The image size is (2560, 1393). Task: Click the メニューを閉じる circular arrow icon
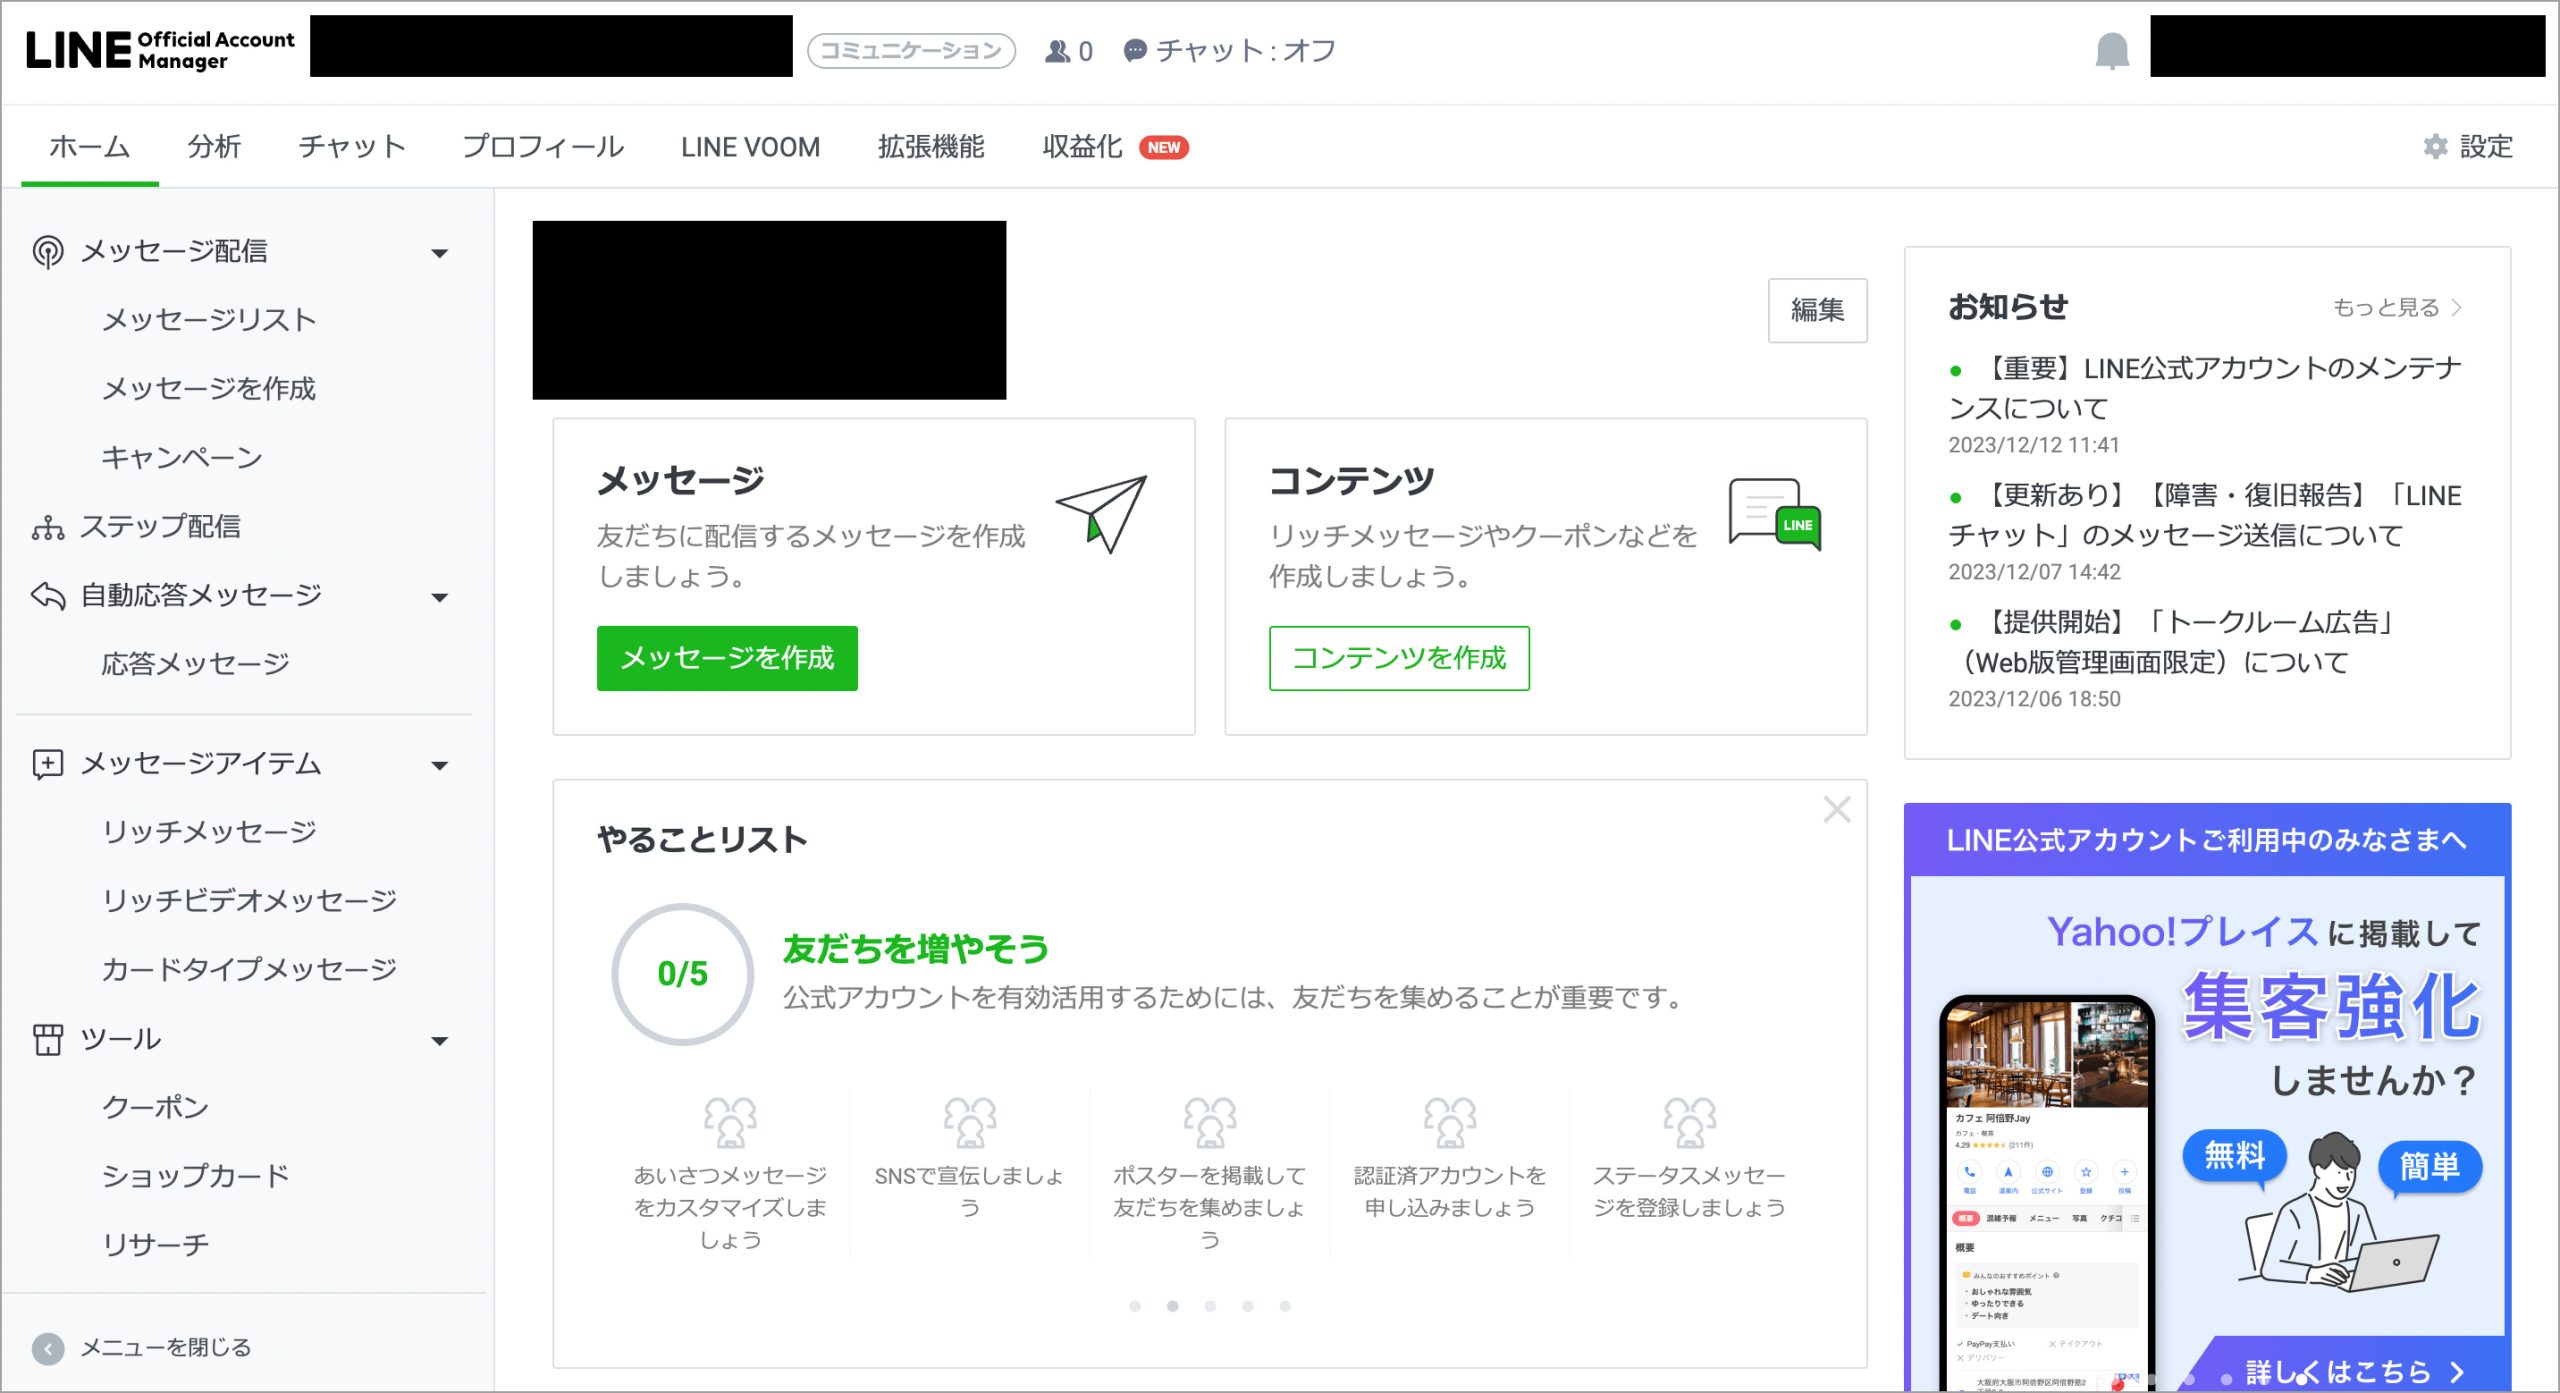point(48,1348)
